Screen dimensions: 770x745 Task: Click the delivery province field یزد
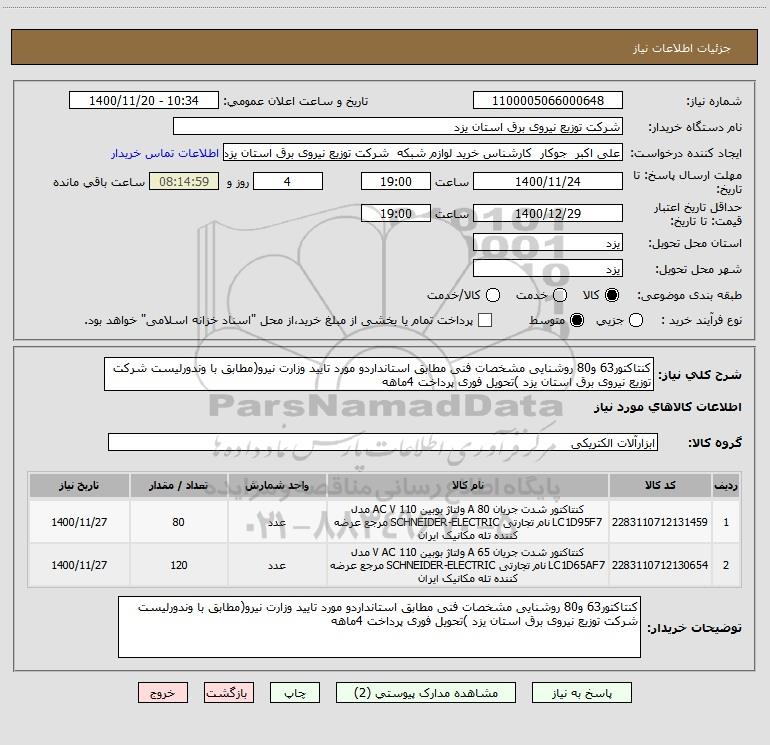point(548,243)
